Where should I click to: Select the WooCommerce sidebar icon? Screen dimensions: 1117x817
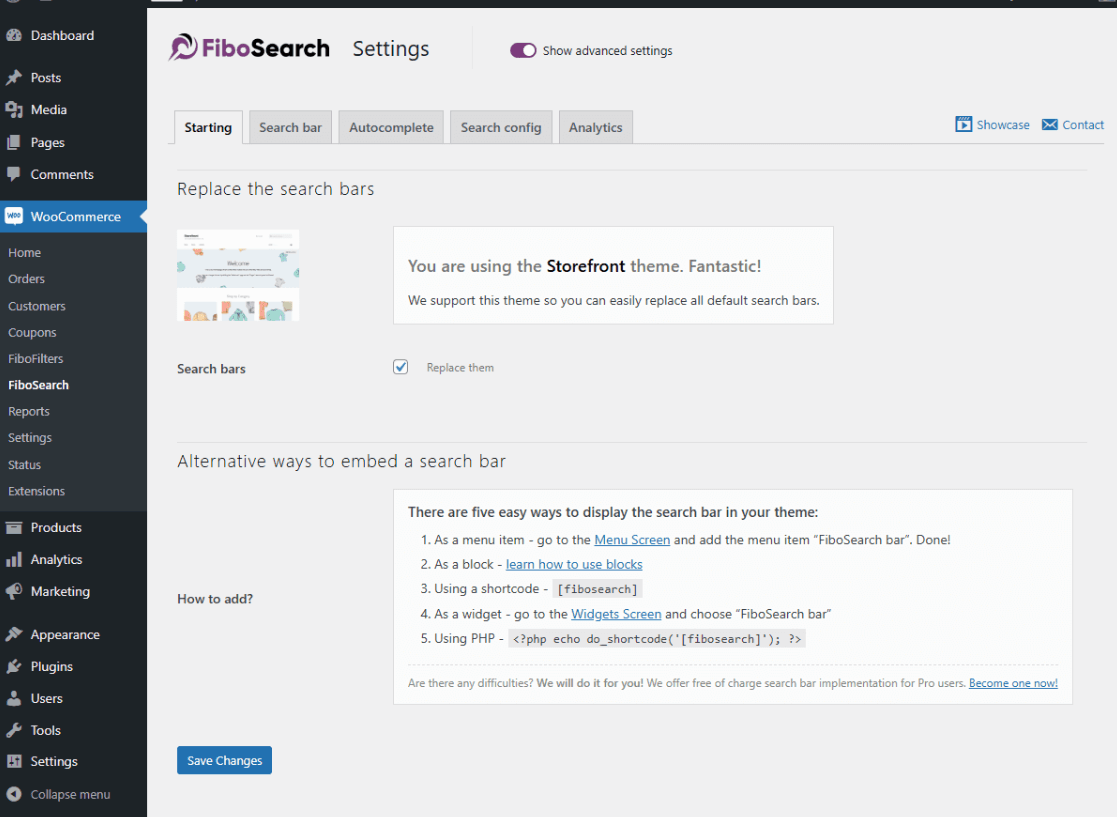[15, 216]
